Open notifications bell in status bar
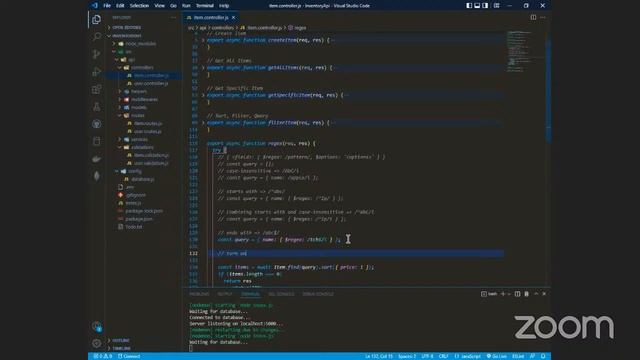The image size is (640, 360). tap(543, 356)
